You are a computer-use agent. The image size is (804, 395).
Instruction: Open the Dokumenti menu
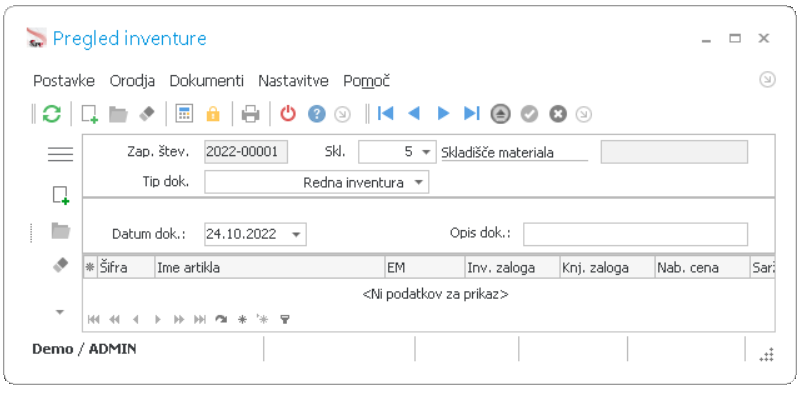(x=207, y=81)
